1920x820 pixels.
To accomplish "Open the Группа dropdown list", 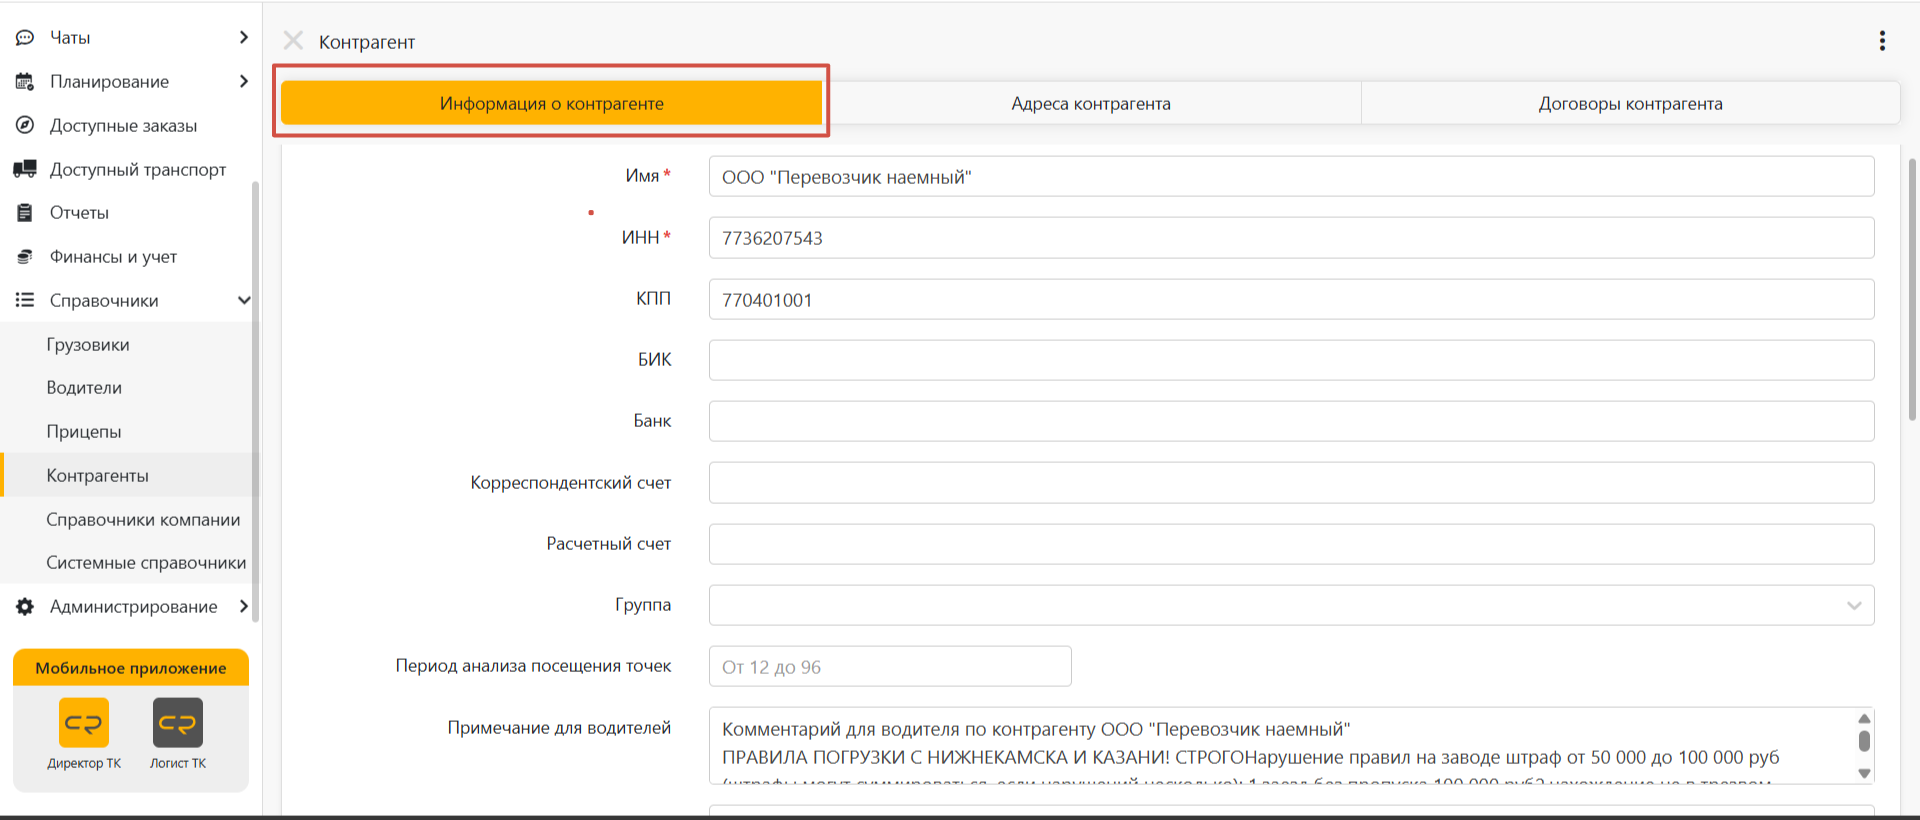I will coord(1853,606).
